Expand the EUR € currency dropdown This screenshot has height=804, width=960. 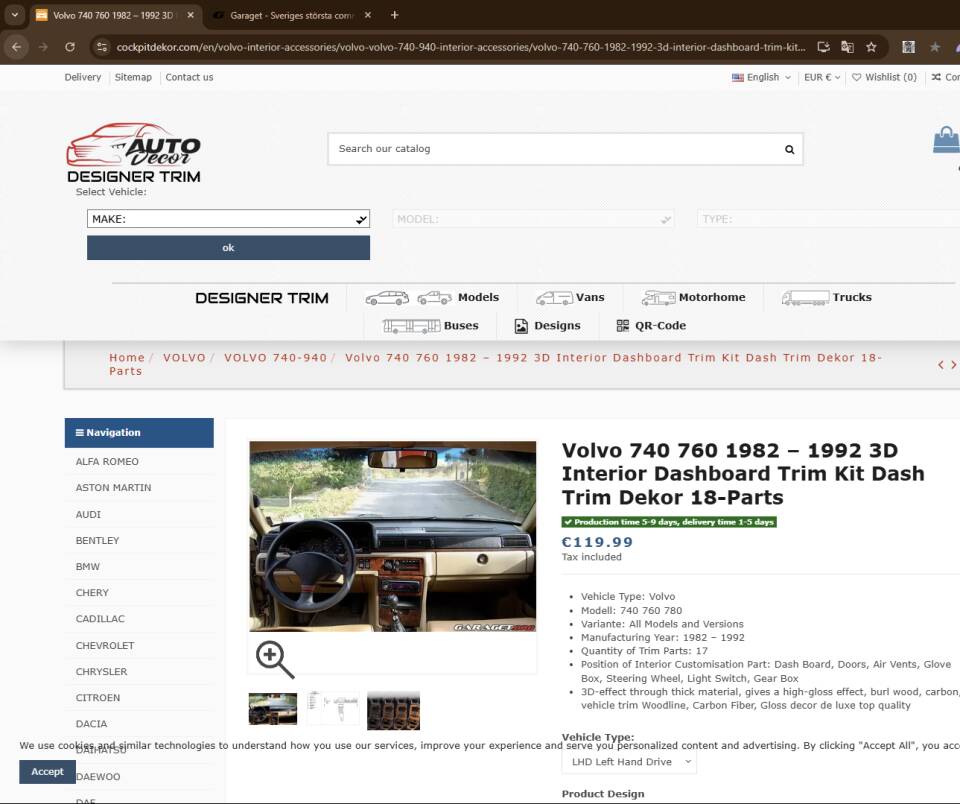pos(822,77)
